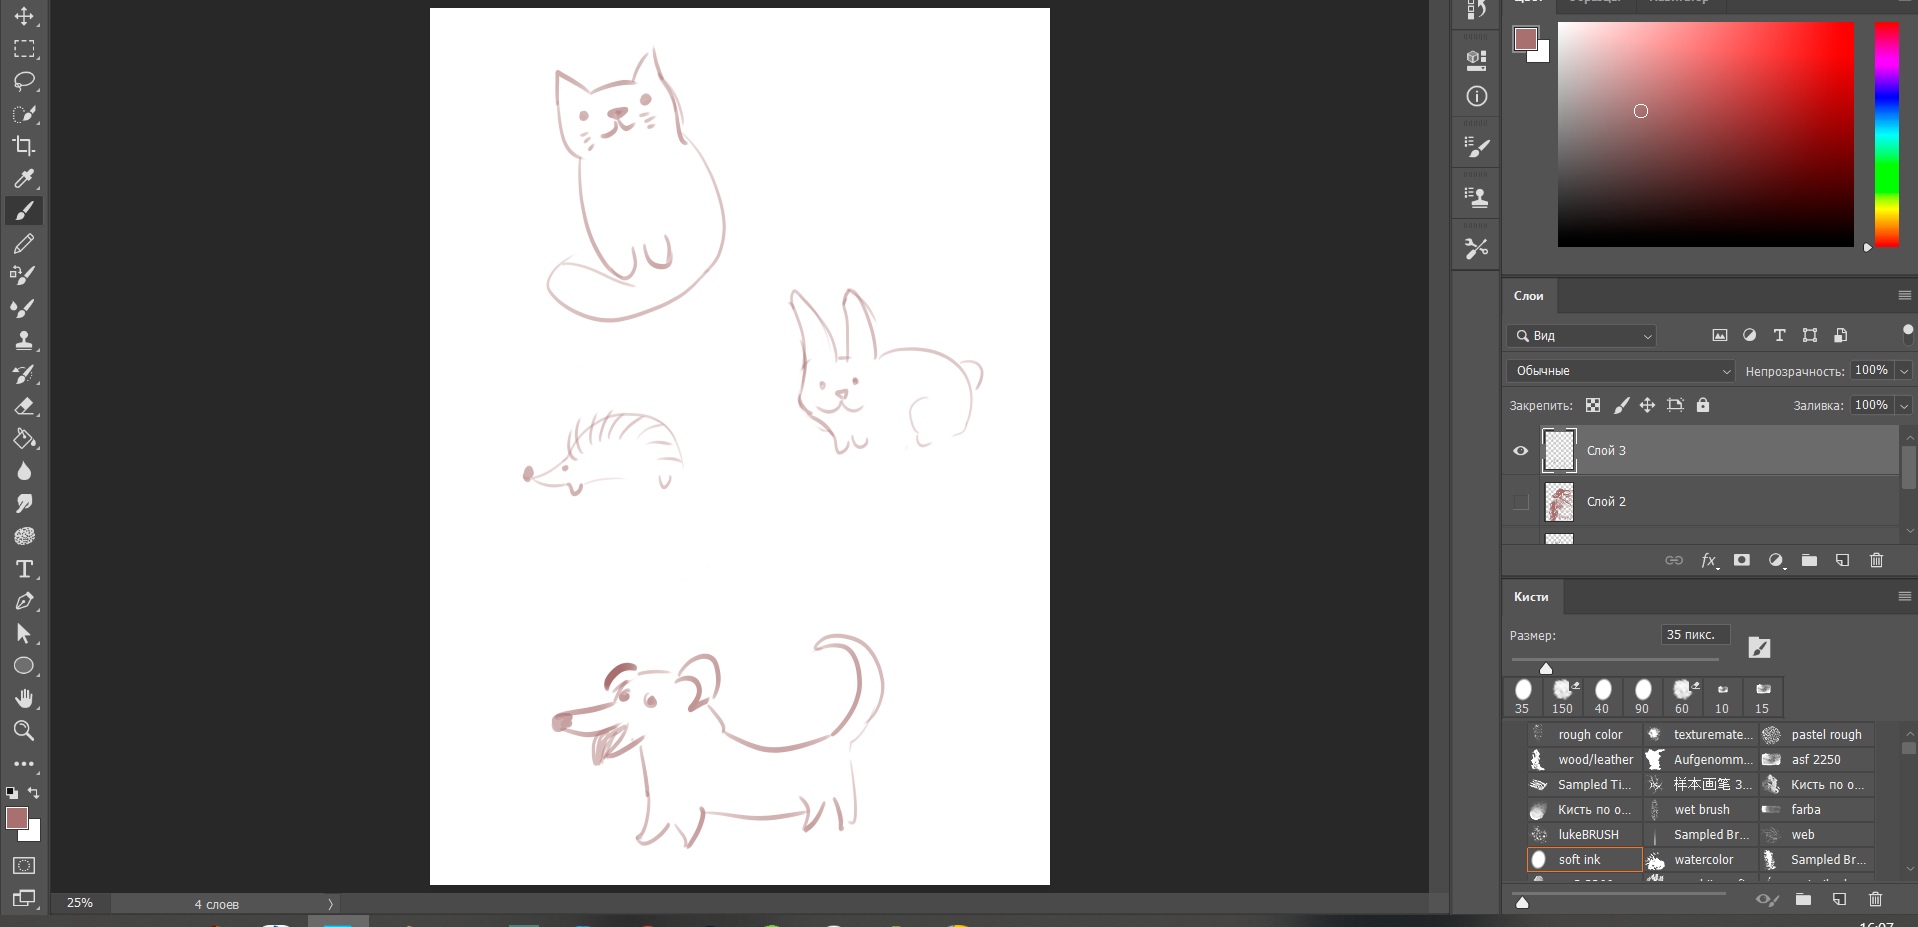Open the blend mode Обычные dropdown
This screenshot has height=927, width=1918.
(1620, 371)
